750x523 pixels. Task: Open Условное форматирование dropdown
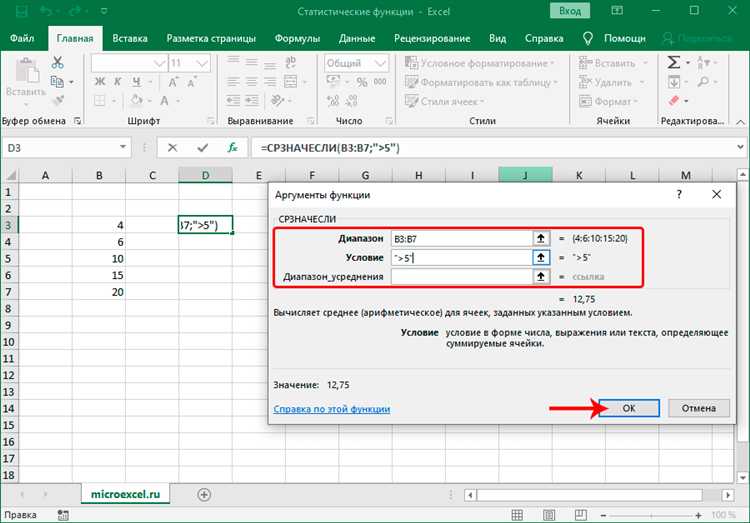coord(479,63)
